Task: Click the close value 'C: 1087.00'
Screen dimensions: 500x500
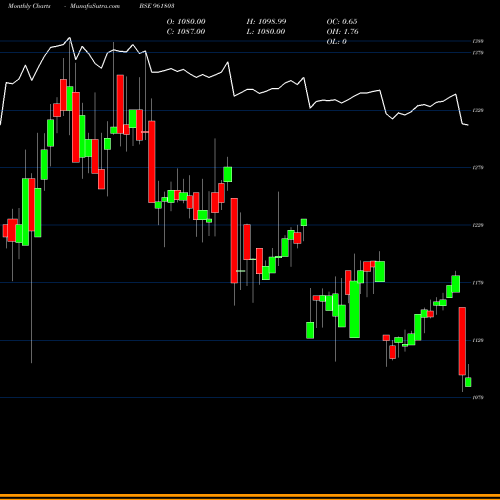Action: click(x=186, y=32)
